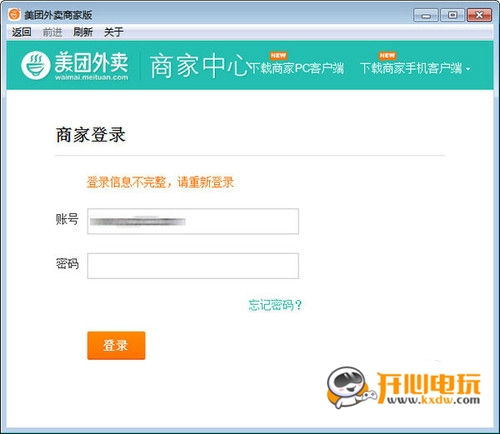Click the 忘记密码? link
Screen dimensions: 500x434
click(275, 305)
